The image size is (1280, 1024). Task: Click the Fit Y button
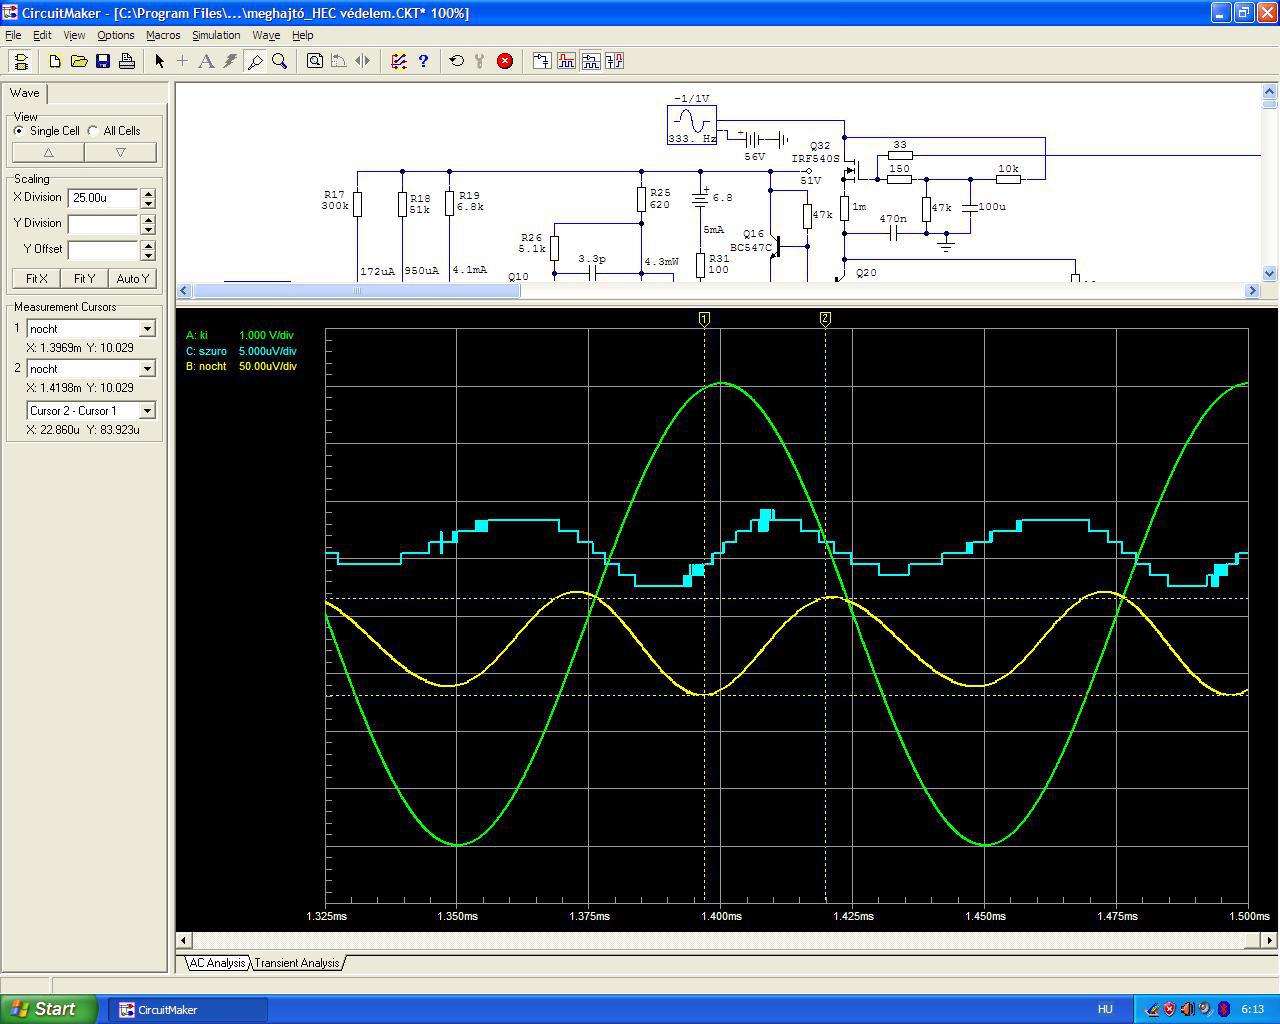tap(85, 279)
